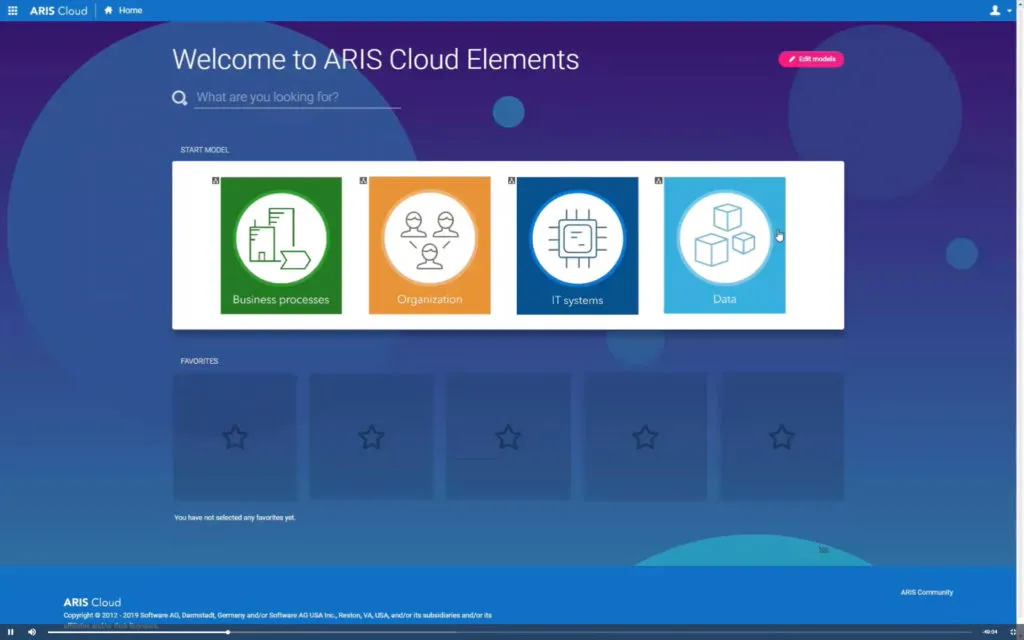Click the 'START MODEL' section label
The image size is (1024, 640).
pyautogui.click(x=204, y=150)
